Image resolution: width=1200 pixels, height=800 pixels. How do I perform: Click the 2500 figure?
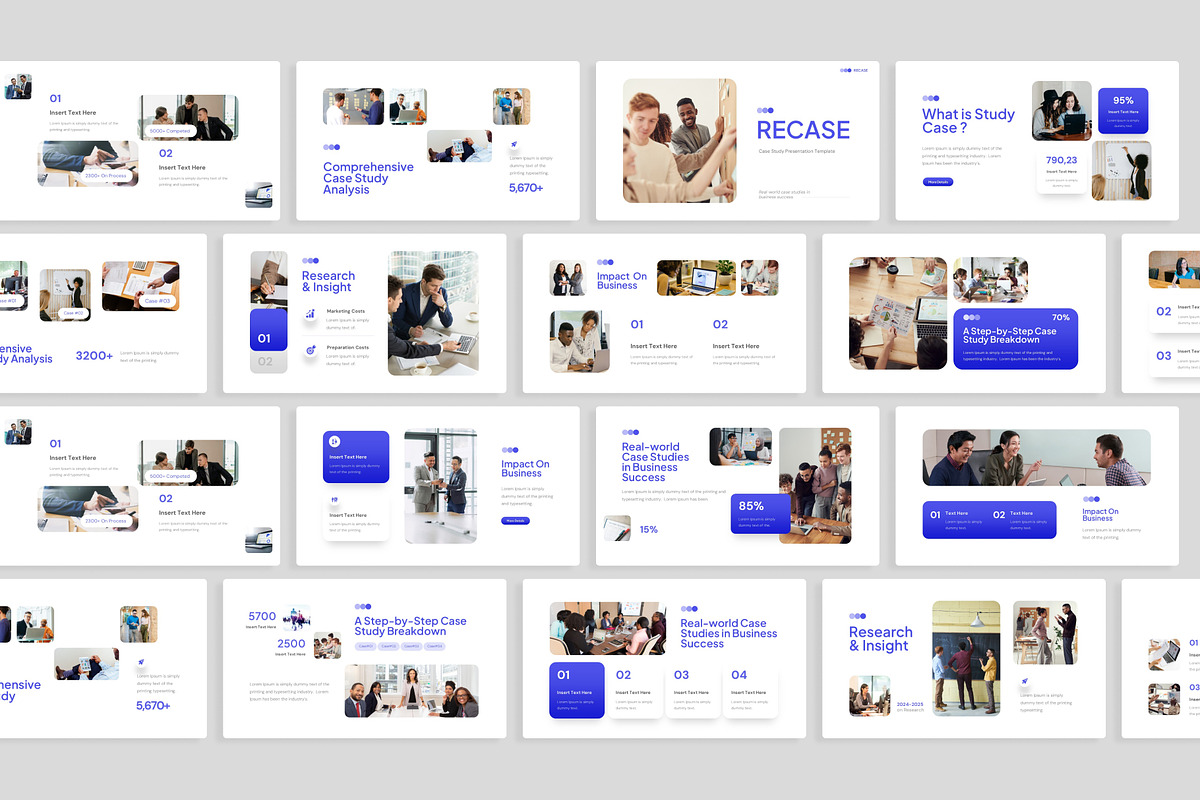click(291, 644)
